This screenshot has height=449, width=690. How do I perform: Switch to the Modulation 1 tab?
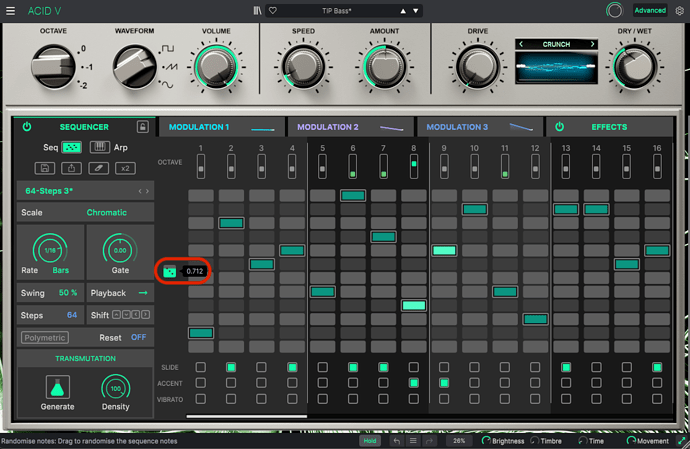tap(221, 127)
